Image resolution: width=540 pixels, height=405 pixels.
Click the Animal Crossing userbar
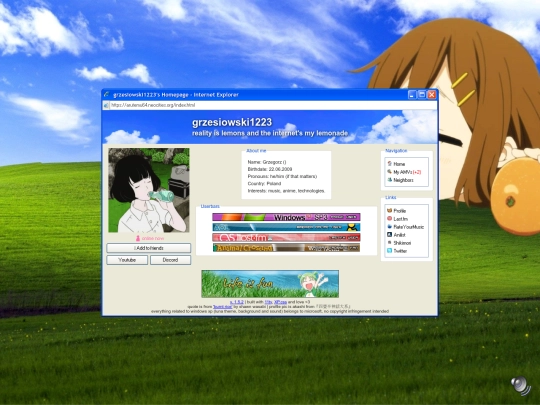(286, 248)
